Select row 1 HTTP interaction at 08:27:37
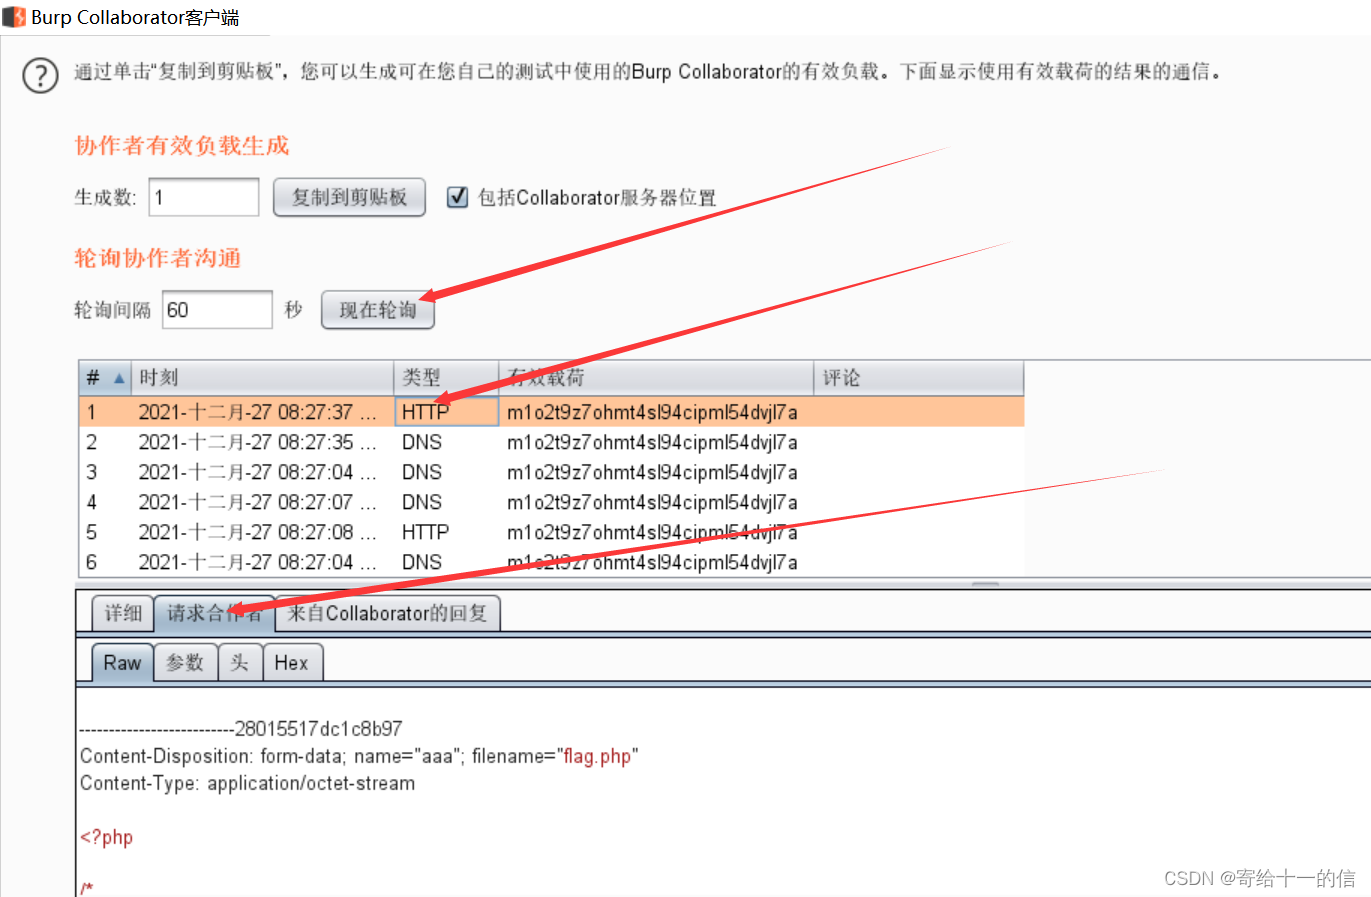Viewport: 1371px width, 897px height. 551,412
